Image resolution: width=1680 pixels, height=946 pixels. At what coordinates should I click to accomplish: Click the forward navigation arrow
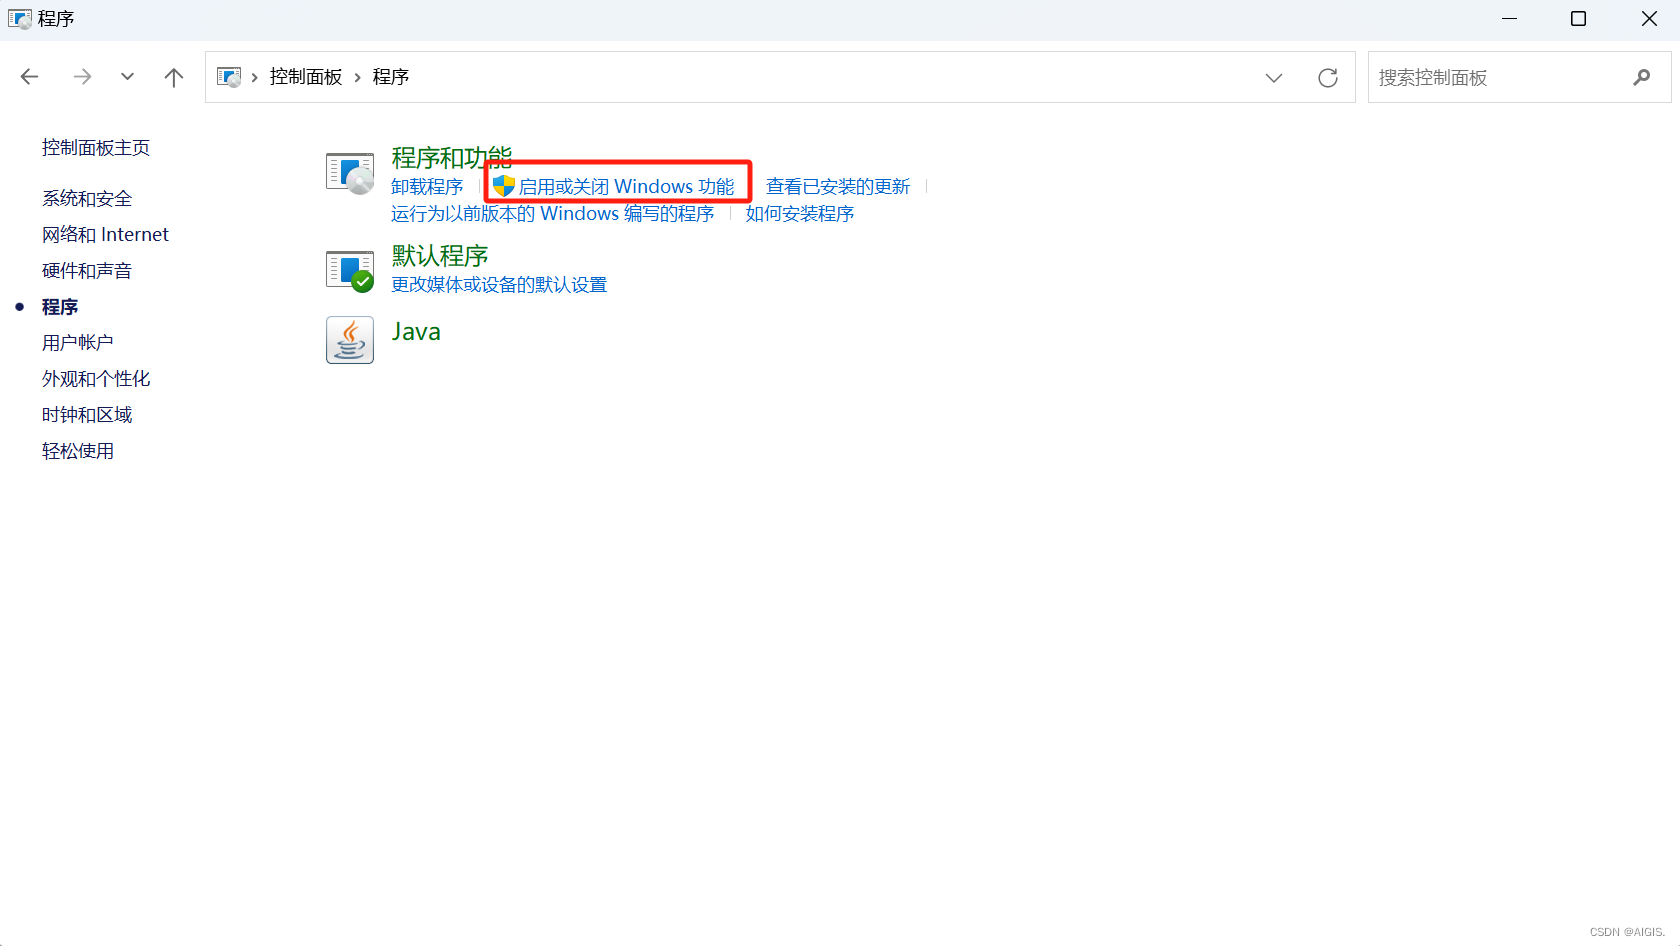(82, 77)
